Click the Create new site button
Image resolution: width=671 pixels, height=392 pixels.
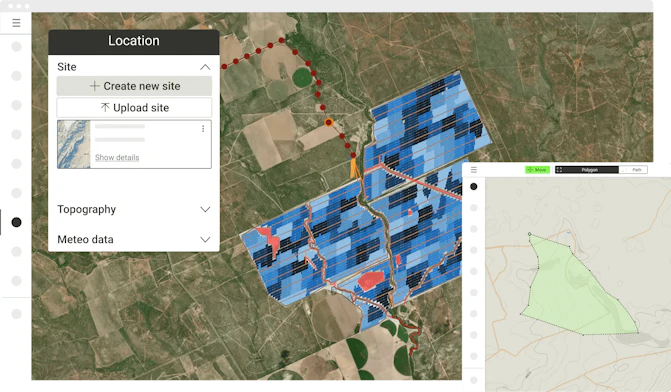click(x=134, y=86)
